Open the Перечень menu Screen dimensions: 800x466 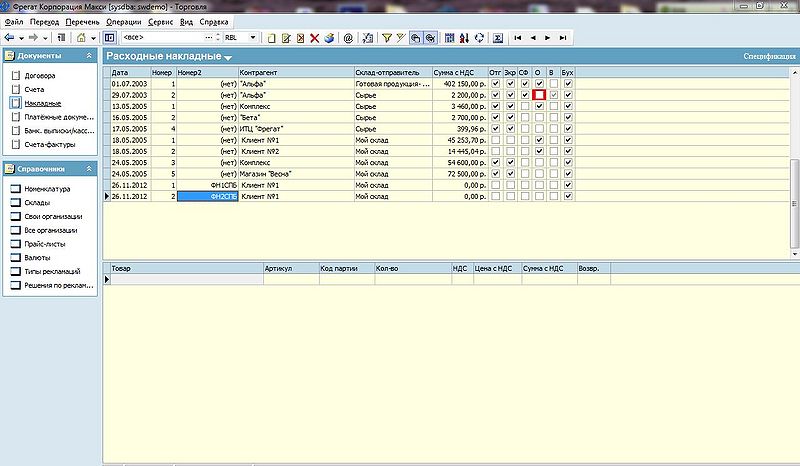pos(83,22)
